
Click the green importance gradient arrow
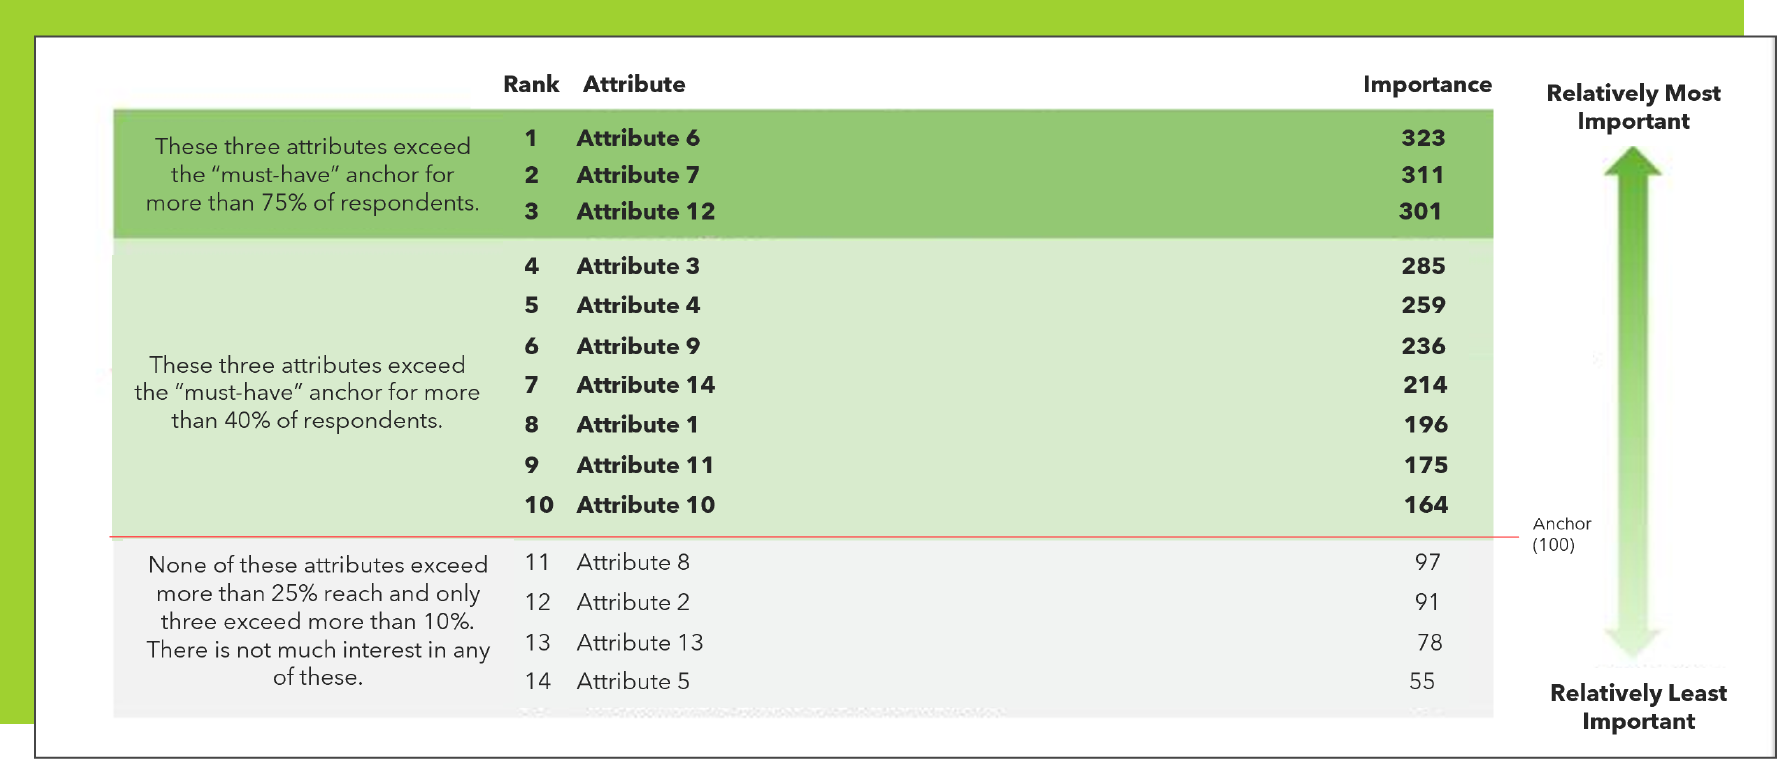pyautogui.click(x=1632, y=400)
